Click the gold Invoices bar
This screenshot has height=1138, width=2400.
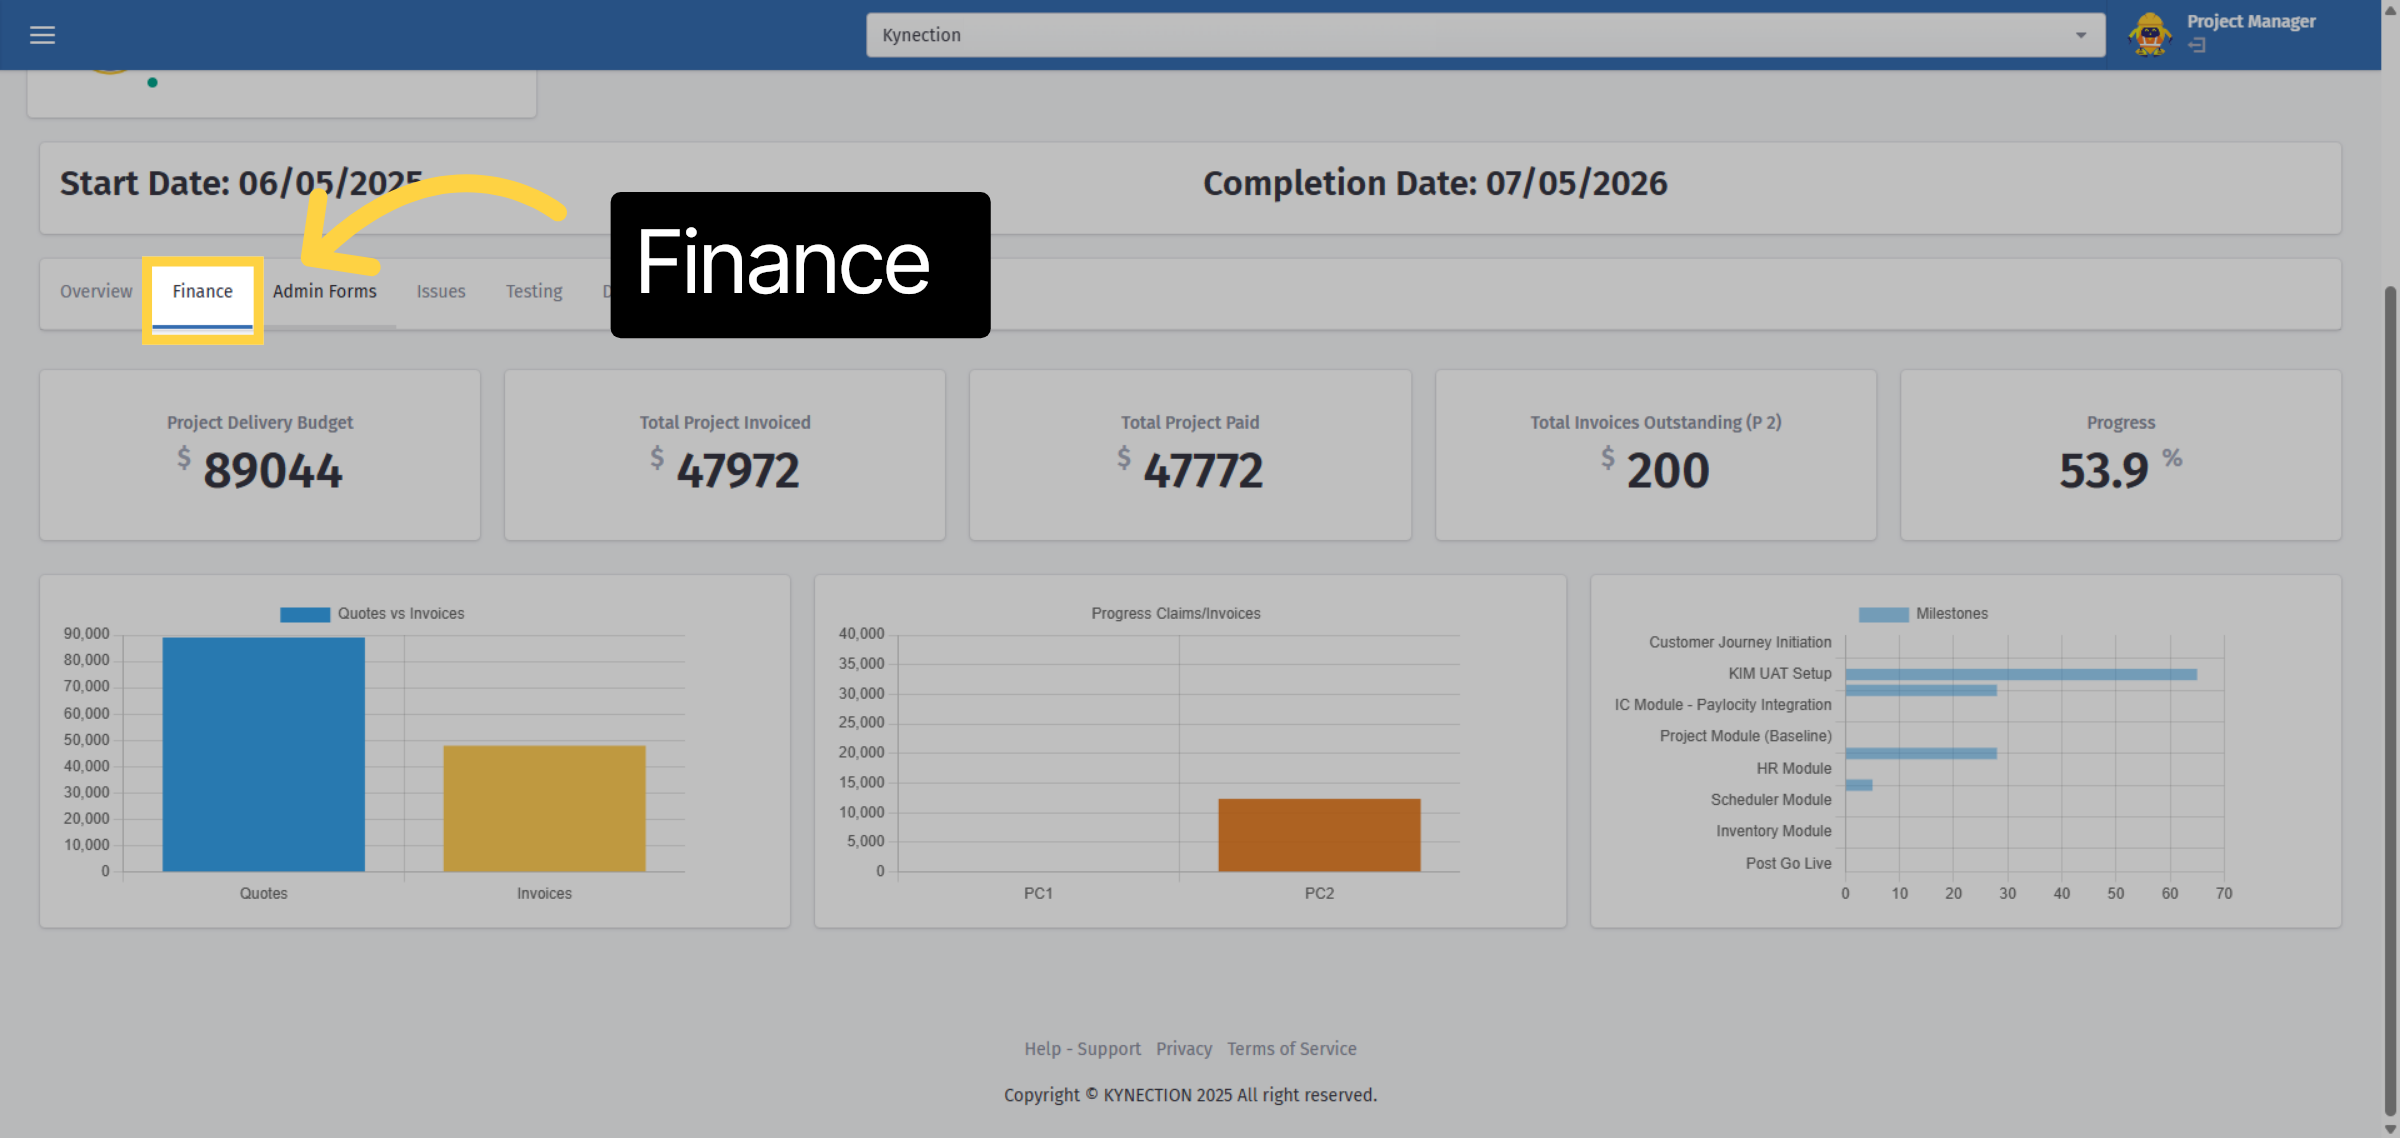pyautogui.click(x=545, y=808)
